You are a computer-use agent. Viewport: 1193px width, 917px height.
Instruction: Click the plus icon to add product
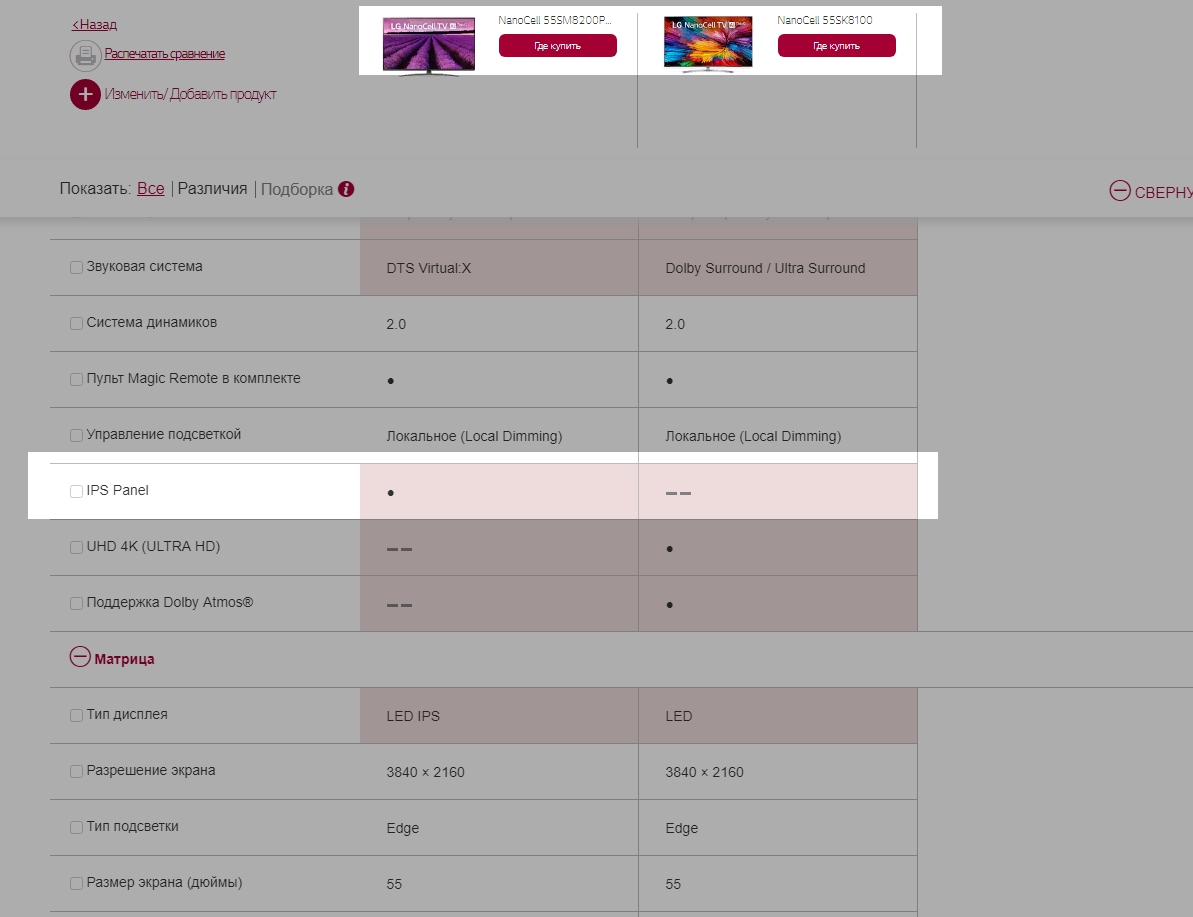(85, 95)
